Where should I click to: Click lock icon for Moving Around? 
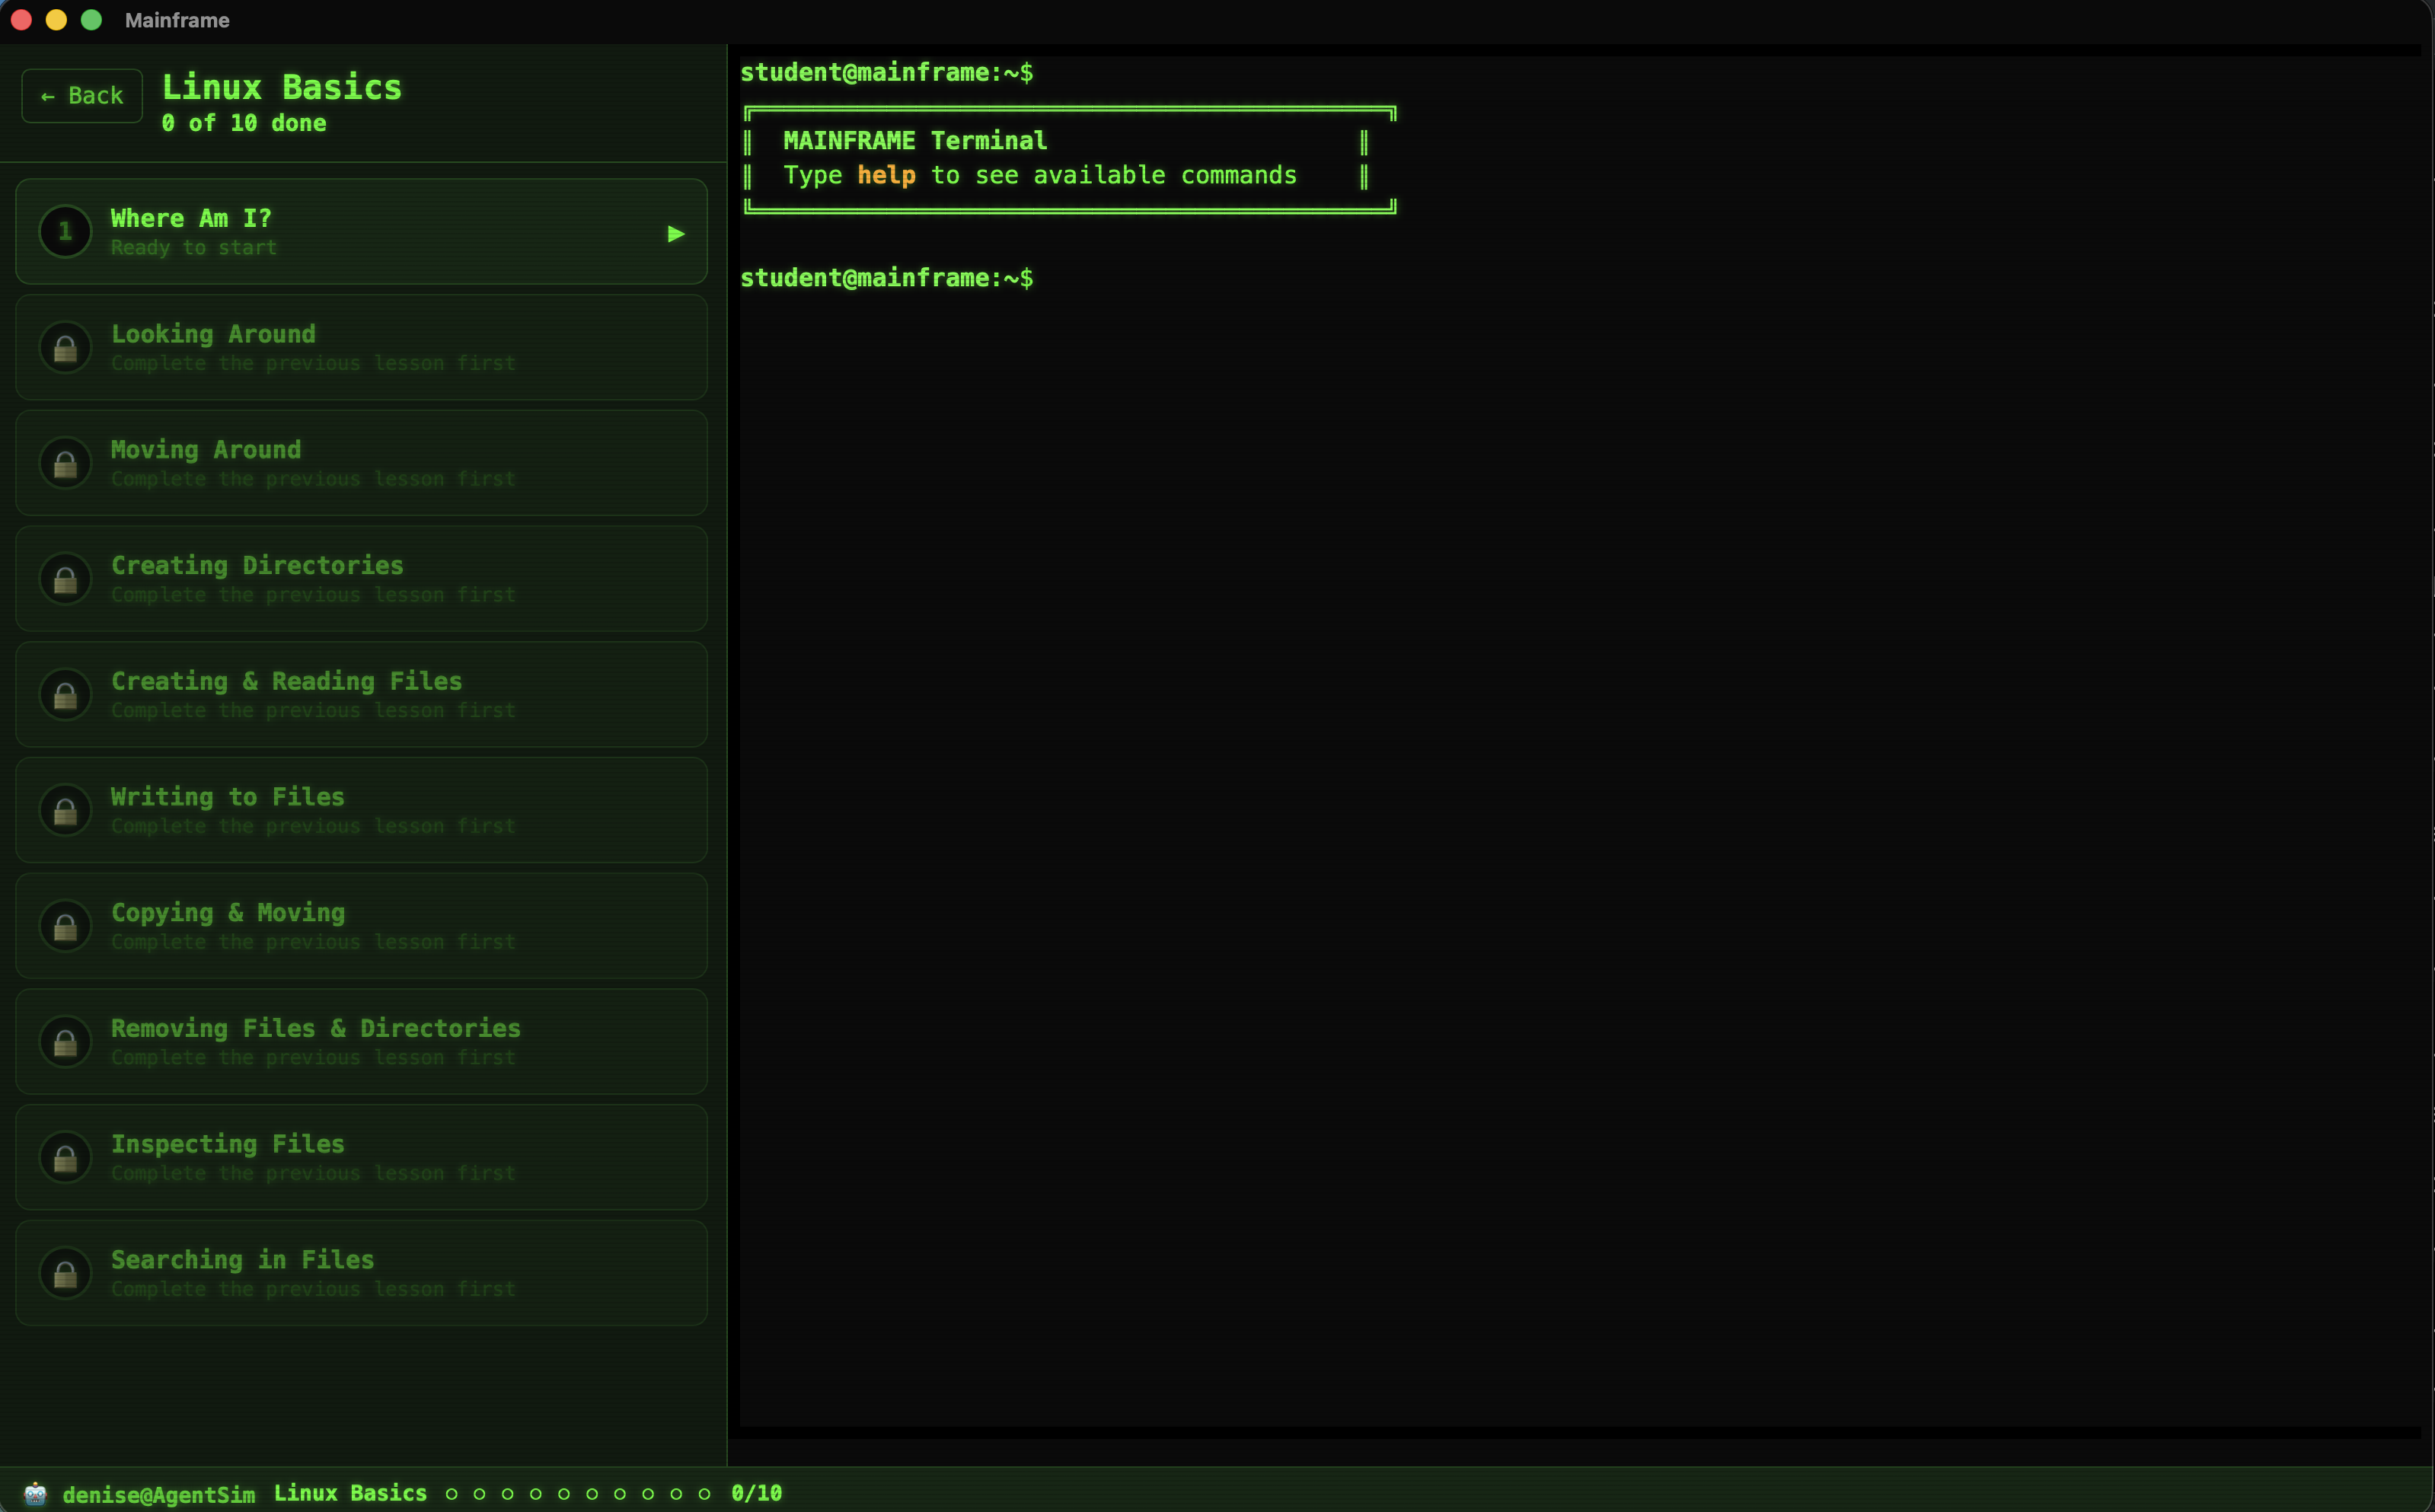point(65,463)
